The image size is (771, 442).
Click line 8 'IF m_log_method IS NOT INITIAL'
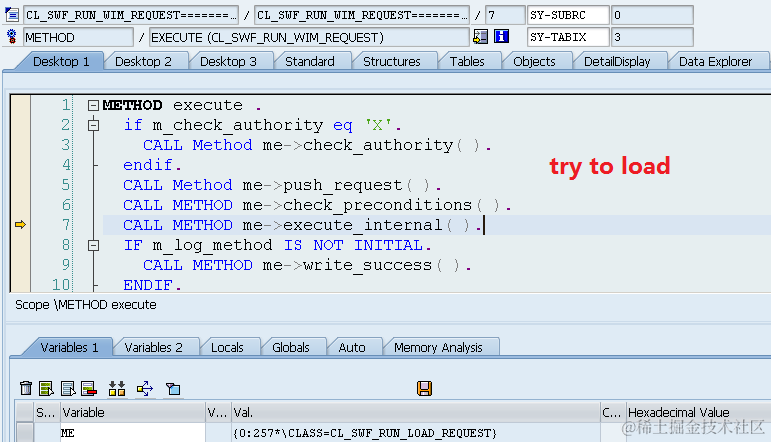tap(278, 245)
